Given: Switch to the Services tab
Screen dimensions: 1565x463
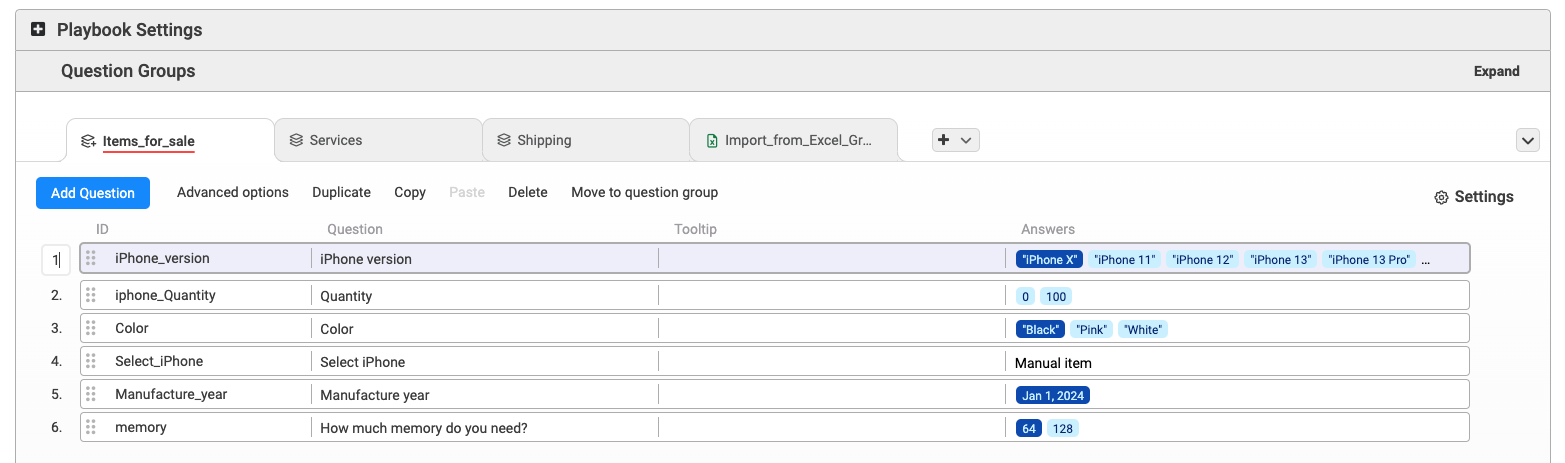Looking at the screenshot, I should pos(378,140).
